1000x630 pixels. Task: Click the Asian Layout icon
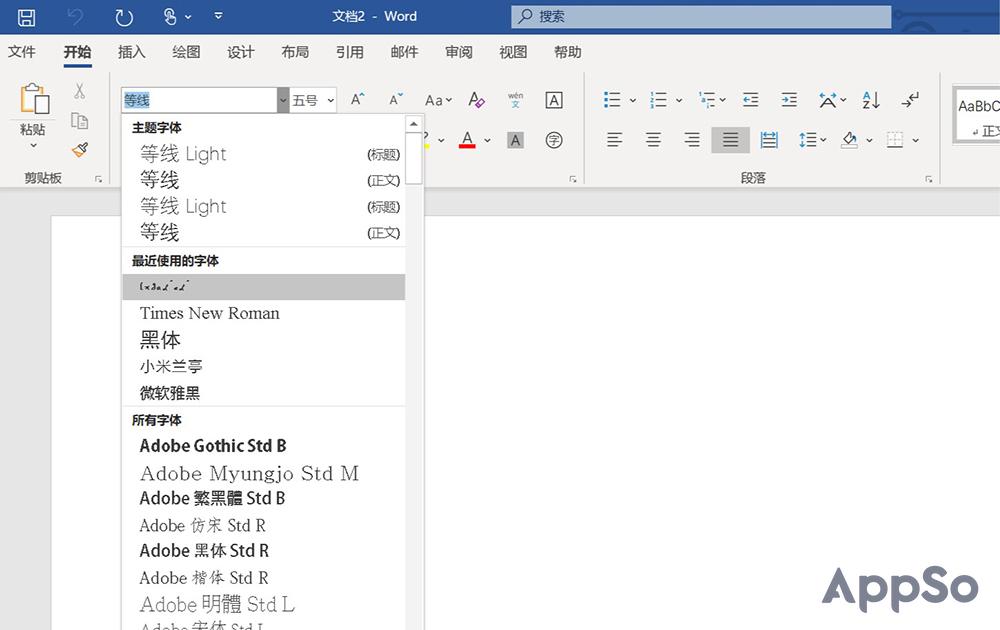[828, 99]
